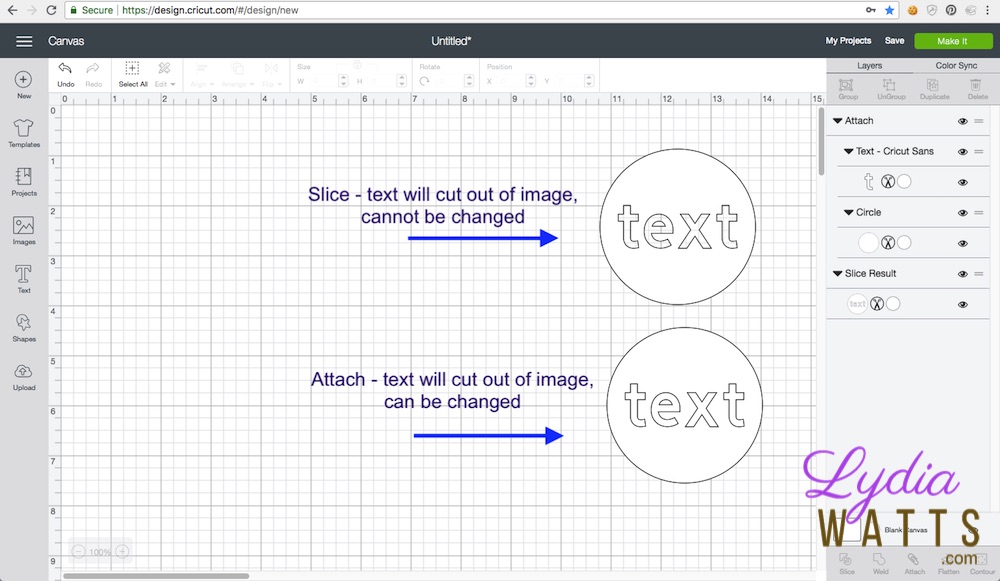Hide the t letter sublayer
This screenshot has width=1000, height=581.
pos(962,182)
